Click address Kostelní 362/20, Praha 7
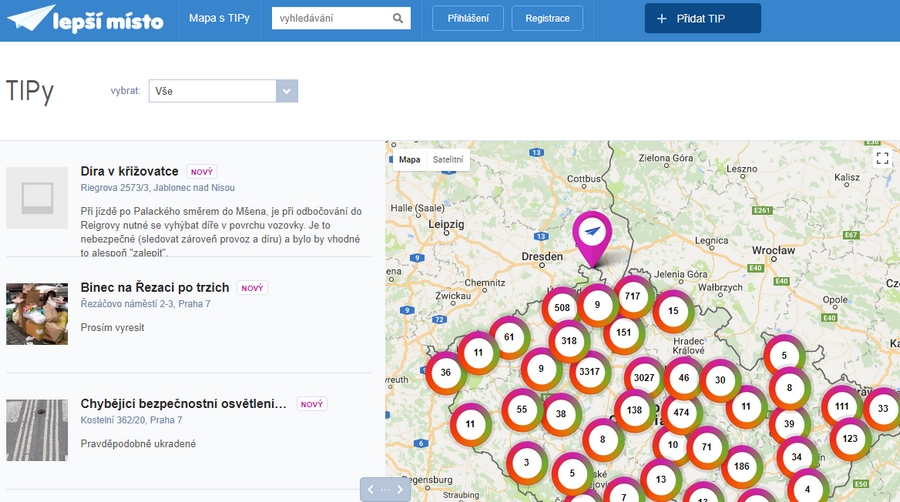The height and width of the screenshot is (502, 900). tap(131, 420)
